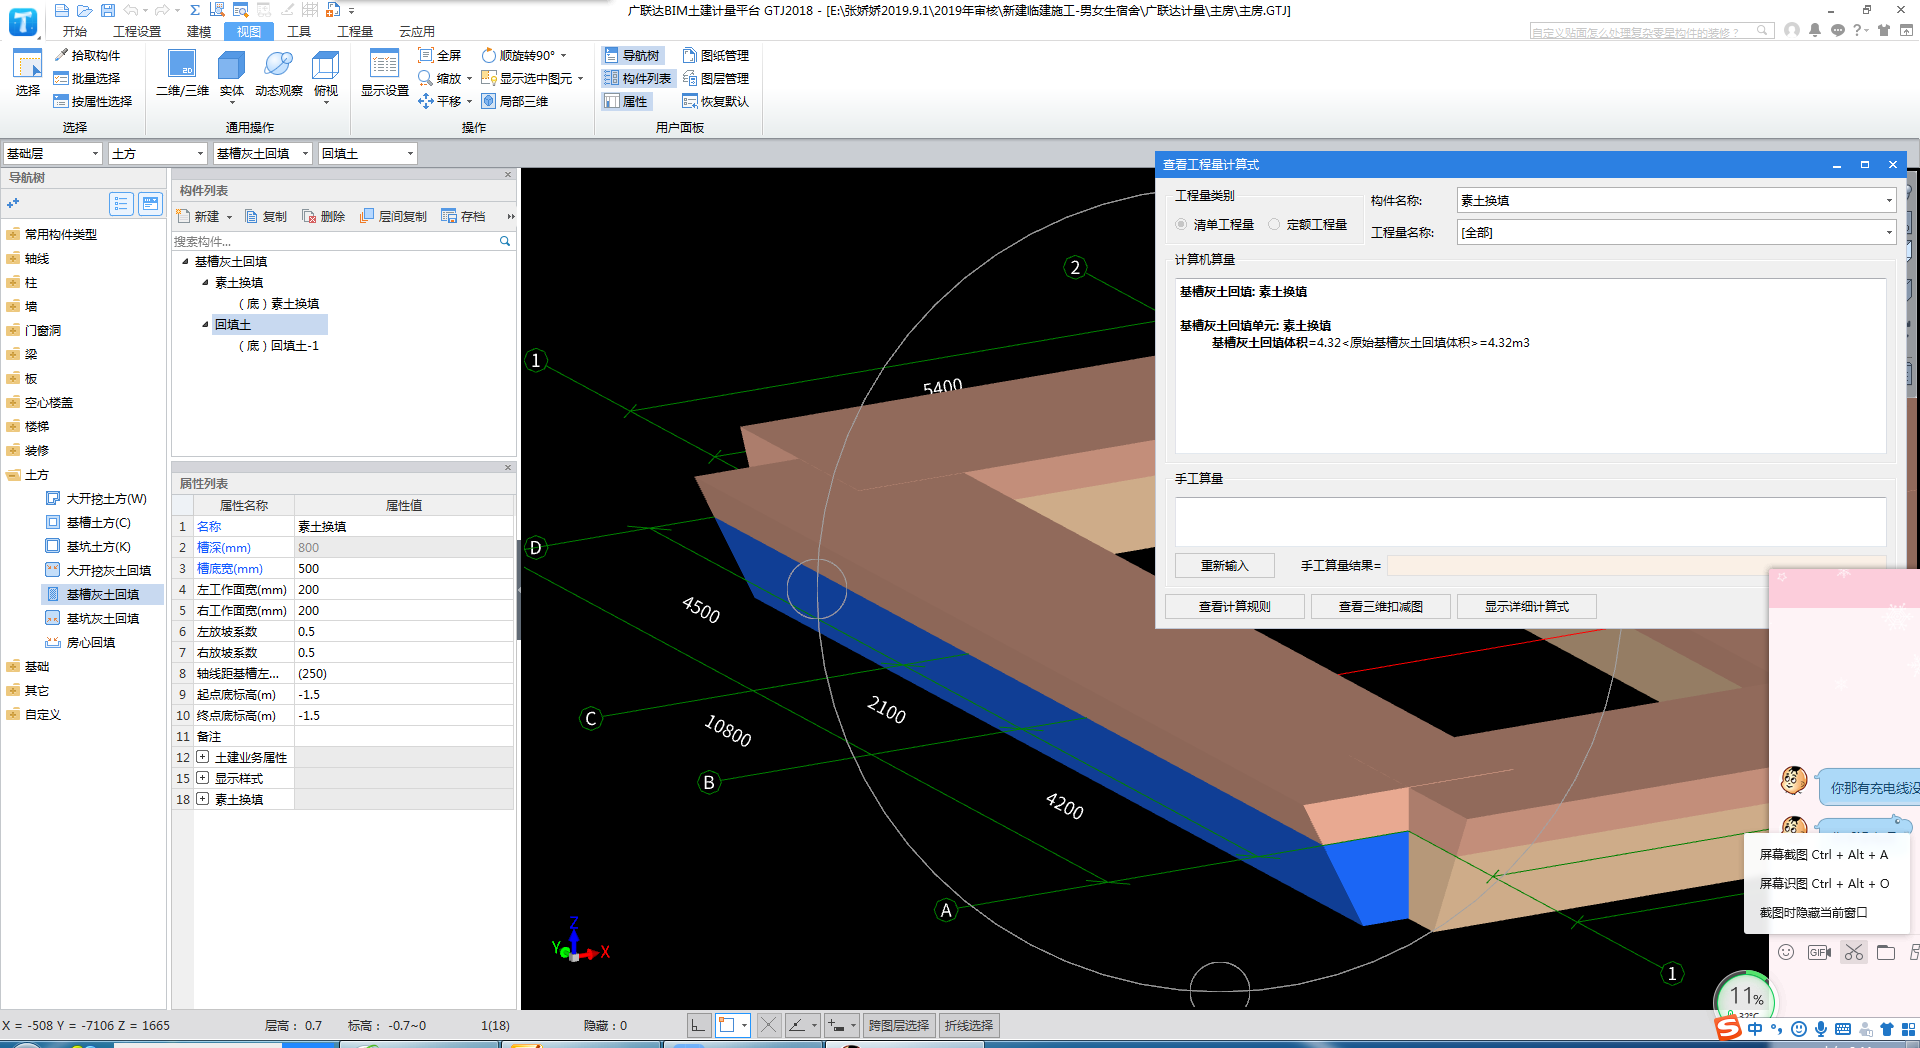
Task: Click the Sigma summary calculation icon
Action: tap(194, 10)
